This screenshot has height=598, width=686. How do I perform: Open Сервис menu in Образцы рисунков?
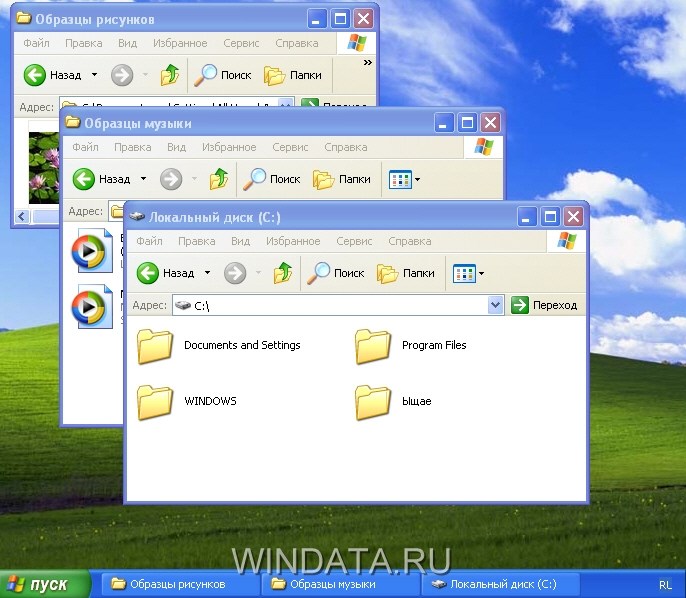(241, 43)
